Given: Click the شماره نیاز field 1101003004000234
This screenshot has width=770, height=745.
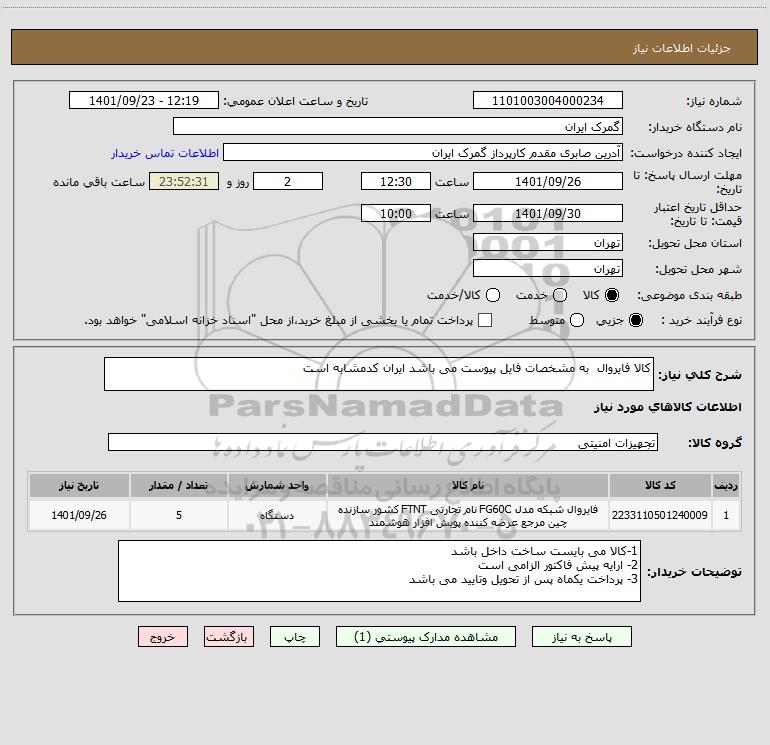Looking at the screenshot, I should coord(548,101).
